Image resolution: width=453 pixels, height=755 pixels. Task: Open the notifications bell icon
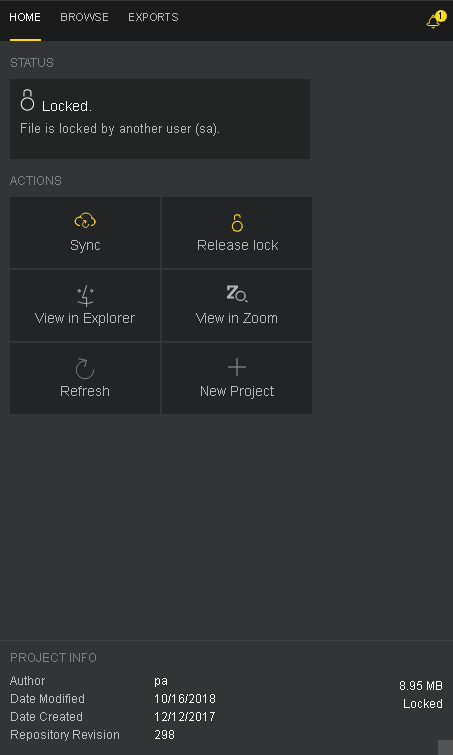433,22
